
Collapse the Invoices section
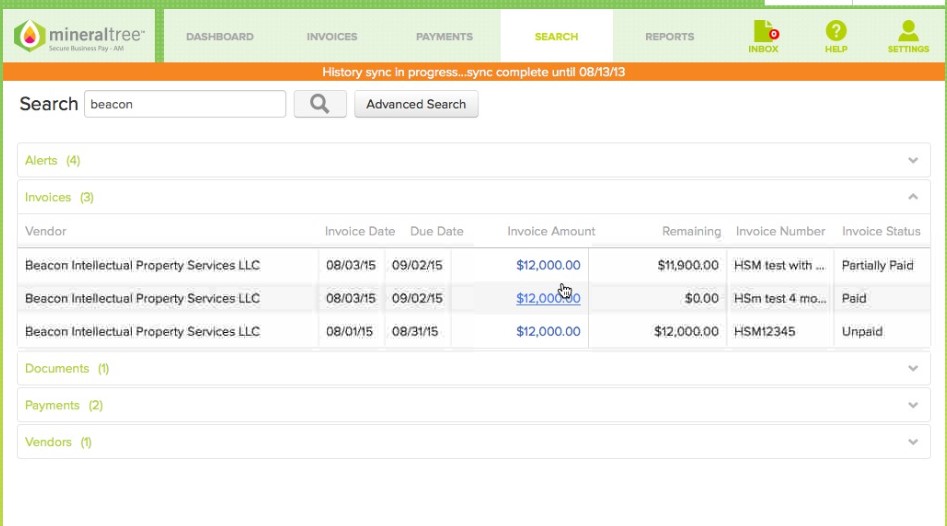912,197
